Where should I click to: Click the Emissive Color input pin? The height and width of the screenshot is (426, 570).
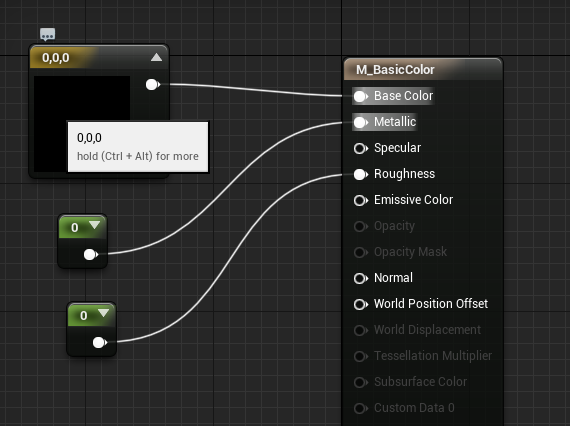(x=361, y=200)
